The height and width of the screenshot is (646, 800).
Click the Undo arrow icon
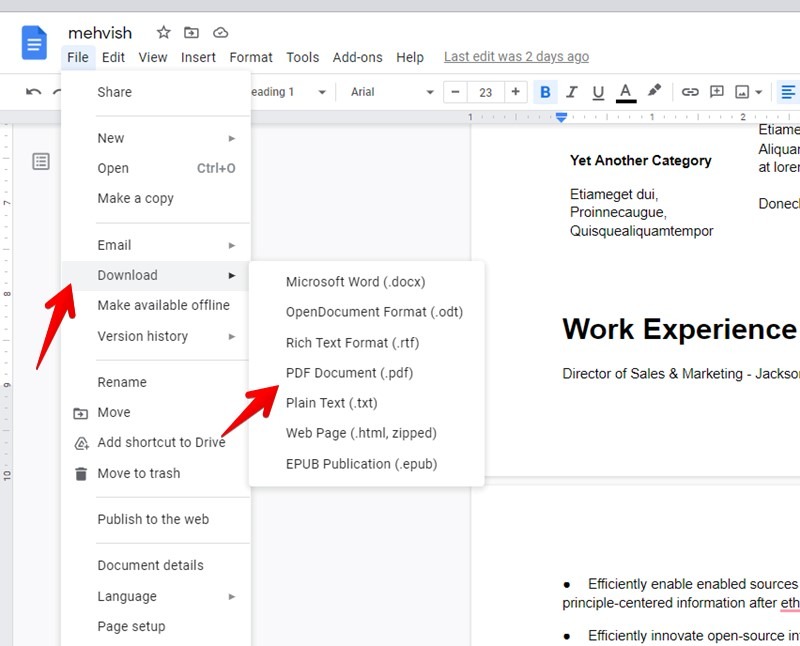[x=31, y=91]
